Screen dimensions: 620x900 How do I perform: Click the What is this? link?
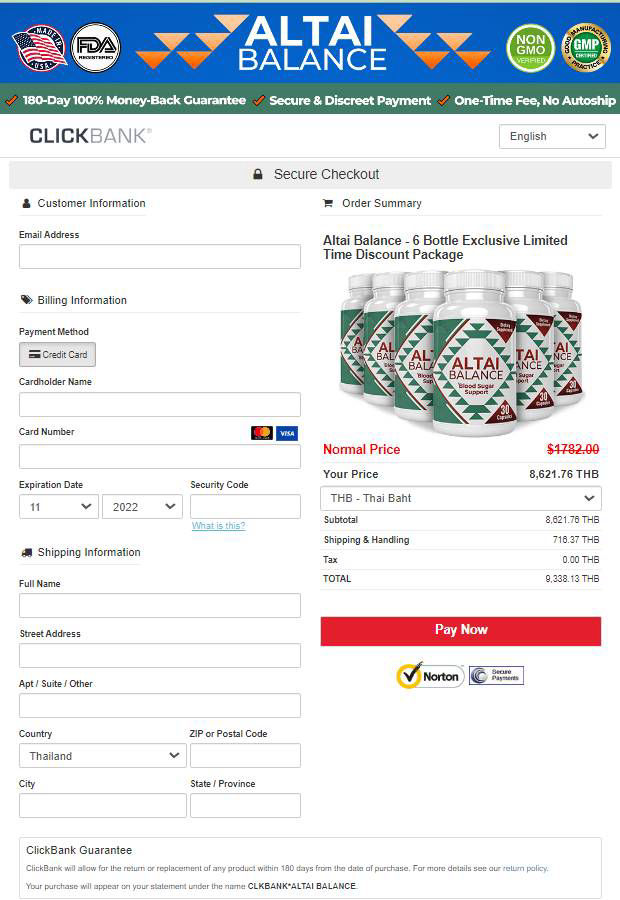(x=218, y=526)
